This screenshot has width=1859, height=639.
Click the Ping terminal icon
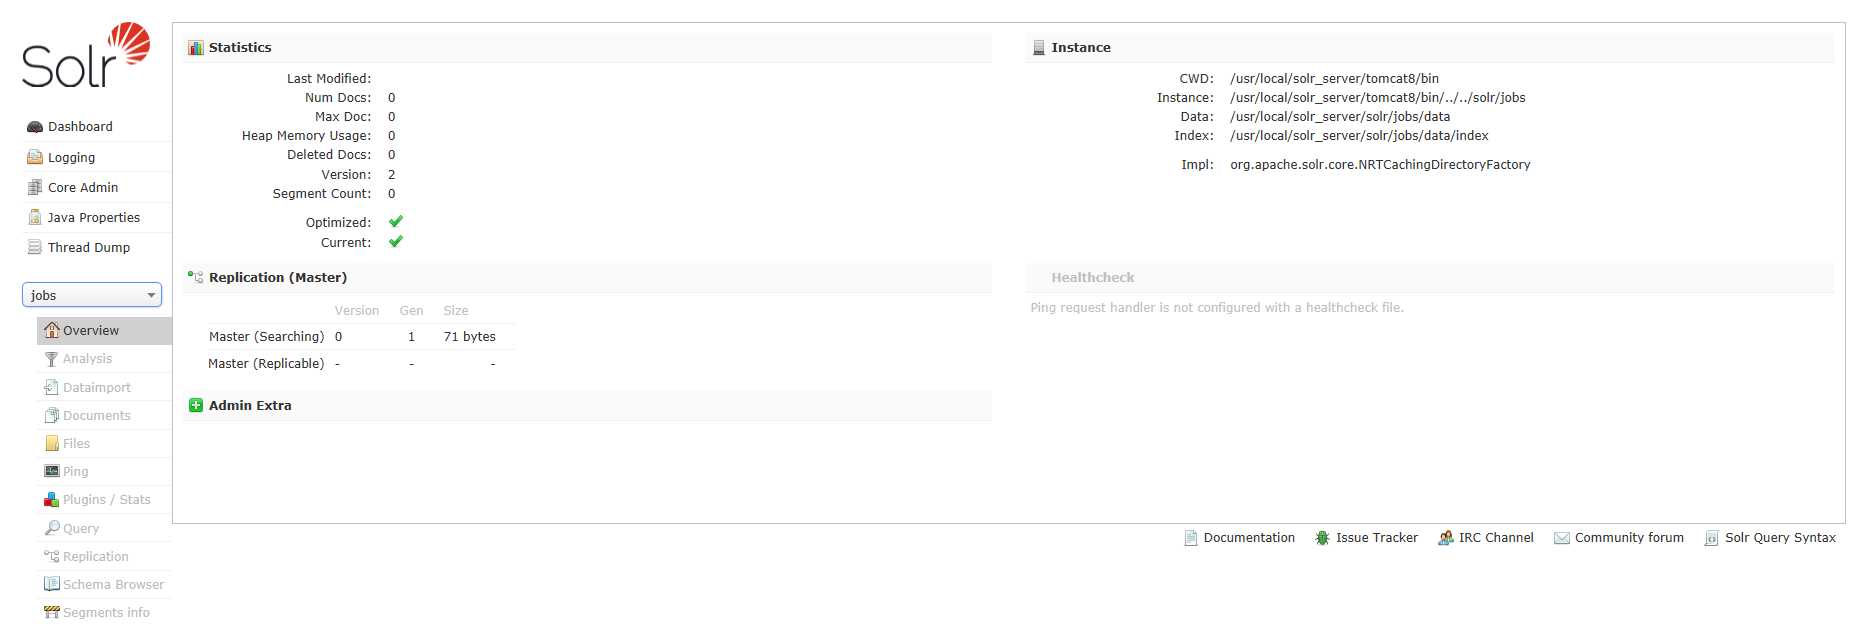click(x=52, y=471)
